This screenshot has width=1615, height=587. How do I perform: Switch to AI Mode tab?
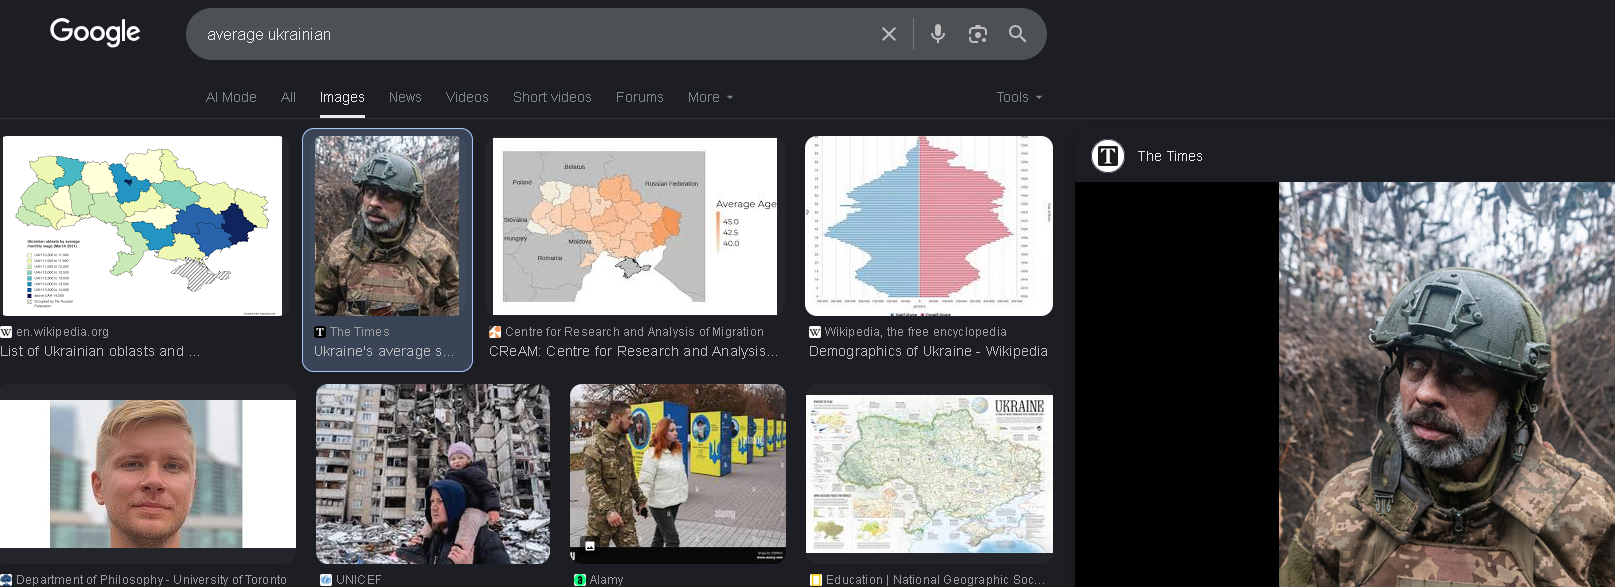tap(231, 97)
